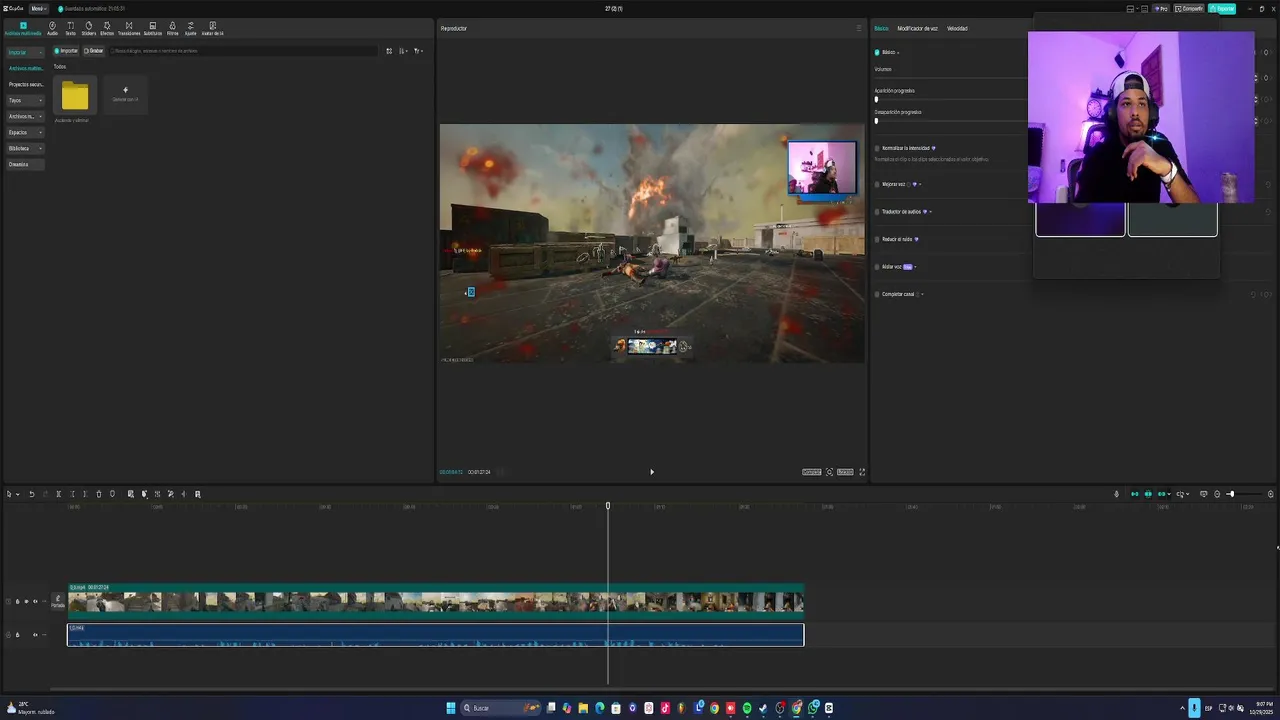Open the Stickers library

click(x=88, y=28)
